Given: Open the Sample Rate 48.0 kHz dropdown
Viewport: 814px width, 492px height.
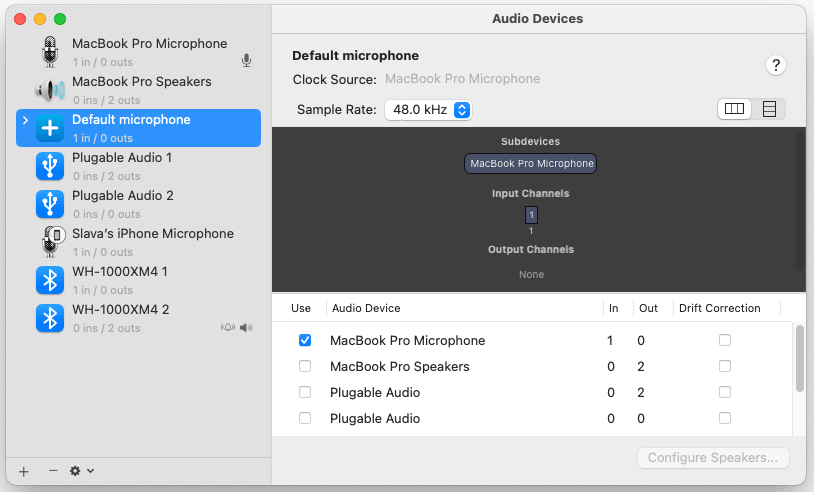Looking at the screenshot, I should click(428, 110).
